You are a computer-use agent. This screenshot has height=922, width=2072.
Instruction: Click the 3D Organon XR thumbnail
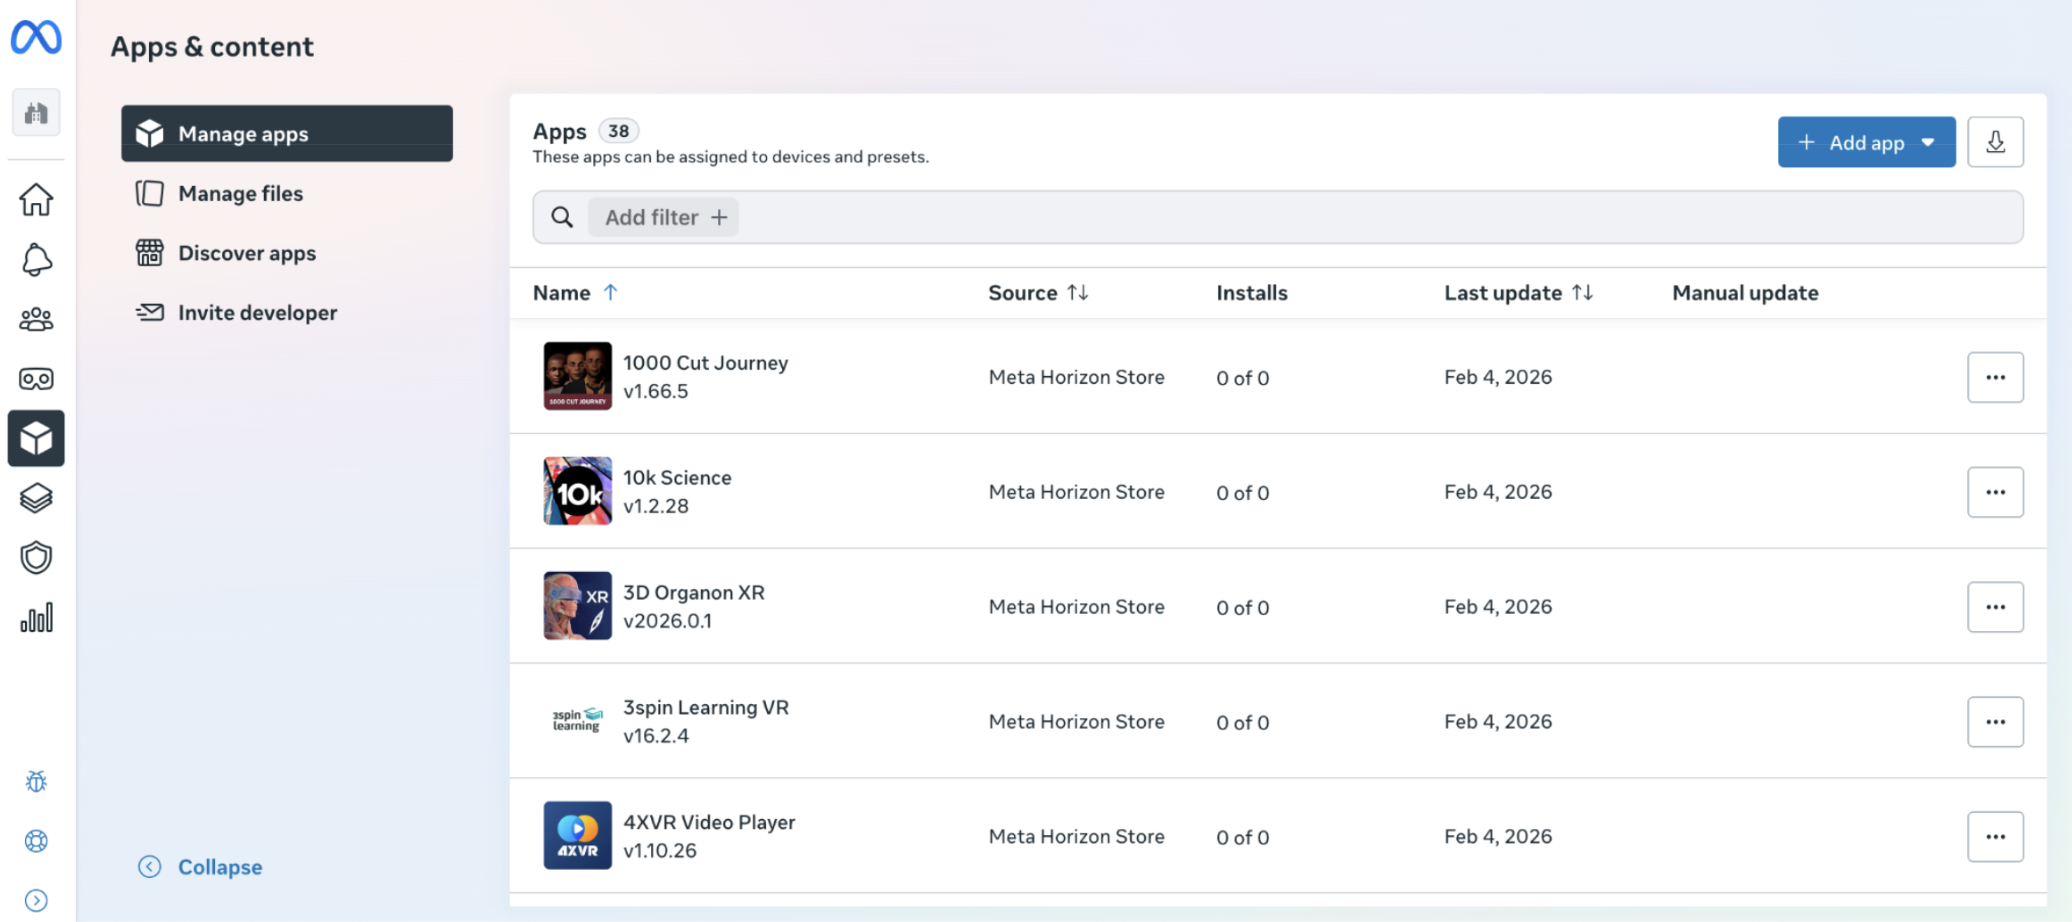click(x=577, y=606)
